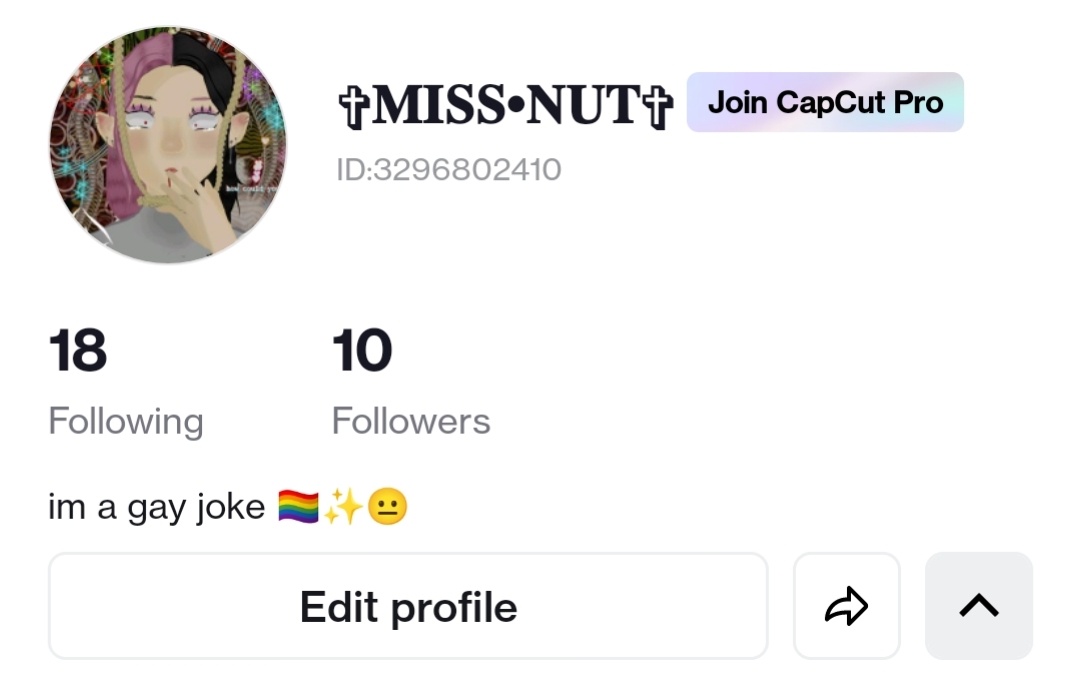Image resolution: width=1080 pixels, height=682 pixels.
Task: Open the circular profile avatar picture
Action: click(168, 145)
